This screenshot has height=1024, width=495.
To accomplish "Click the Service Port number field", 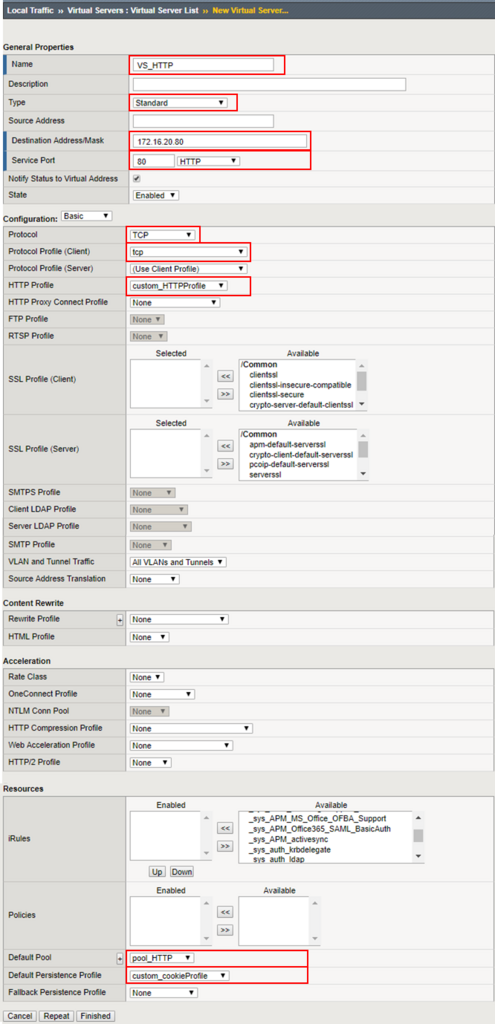I will (x=153, y=161).
